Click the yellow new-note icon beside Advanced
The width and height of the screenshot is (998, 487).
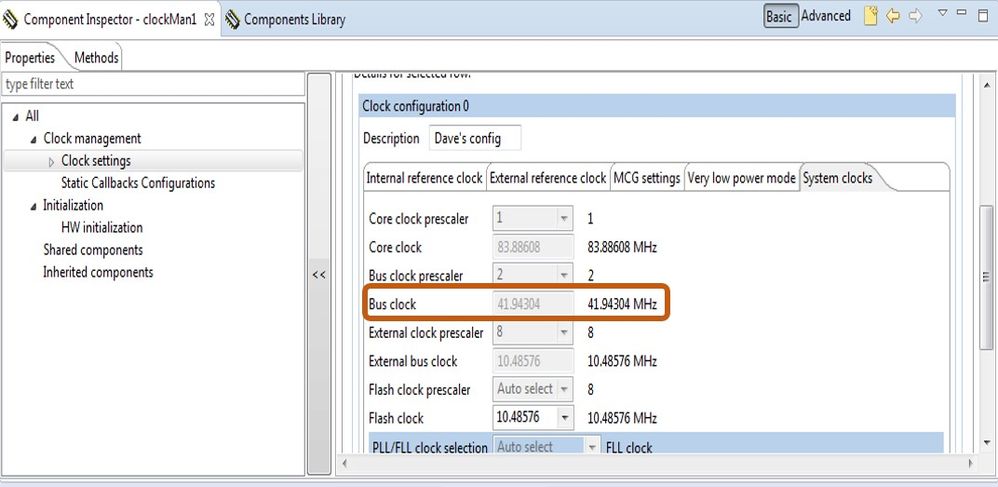[x=871, y=16]
